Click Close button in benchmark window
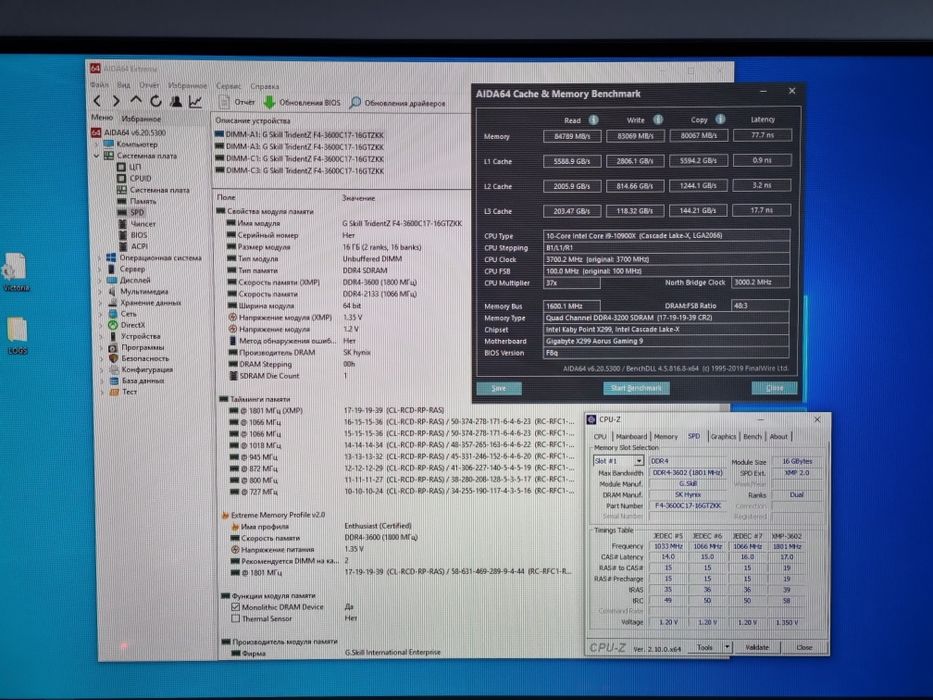Screen dimensions: 933x700 (x=774, y=388)
